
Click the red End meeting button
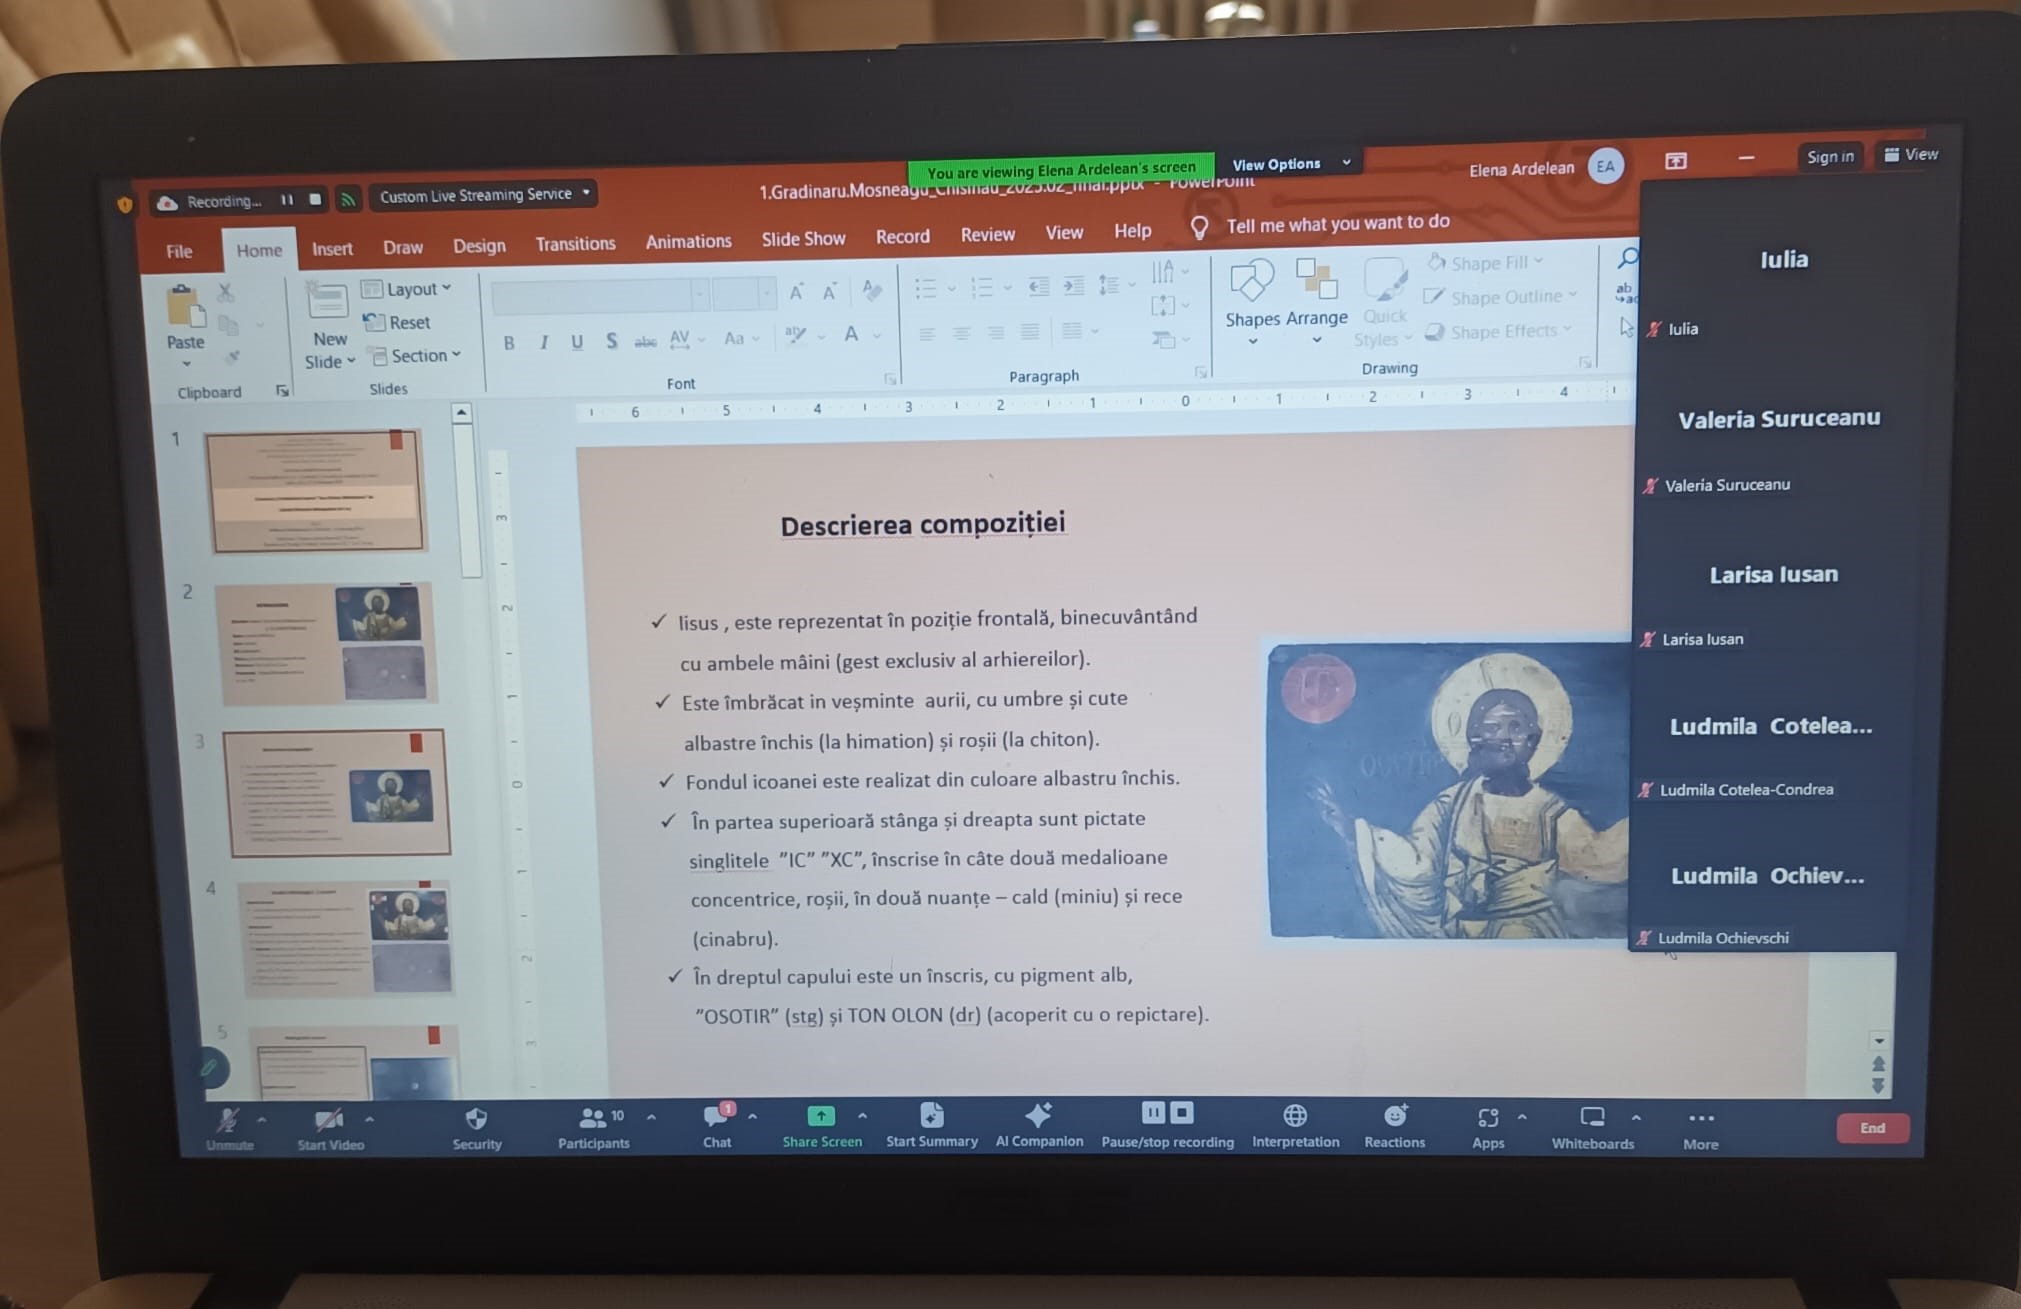(x=1872, y=1127)
